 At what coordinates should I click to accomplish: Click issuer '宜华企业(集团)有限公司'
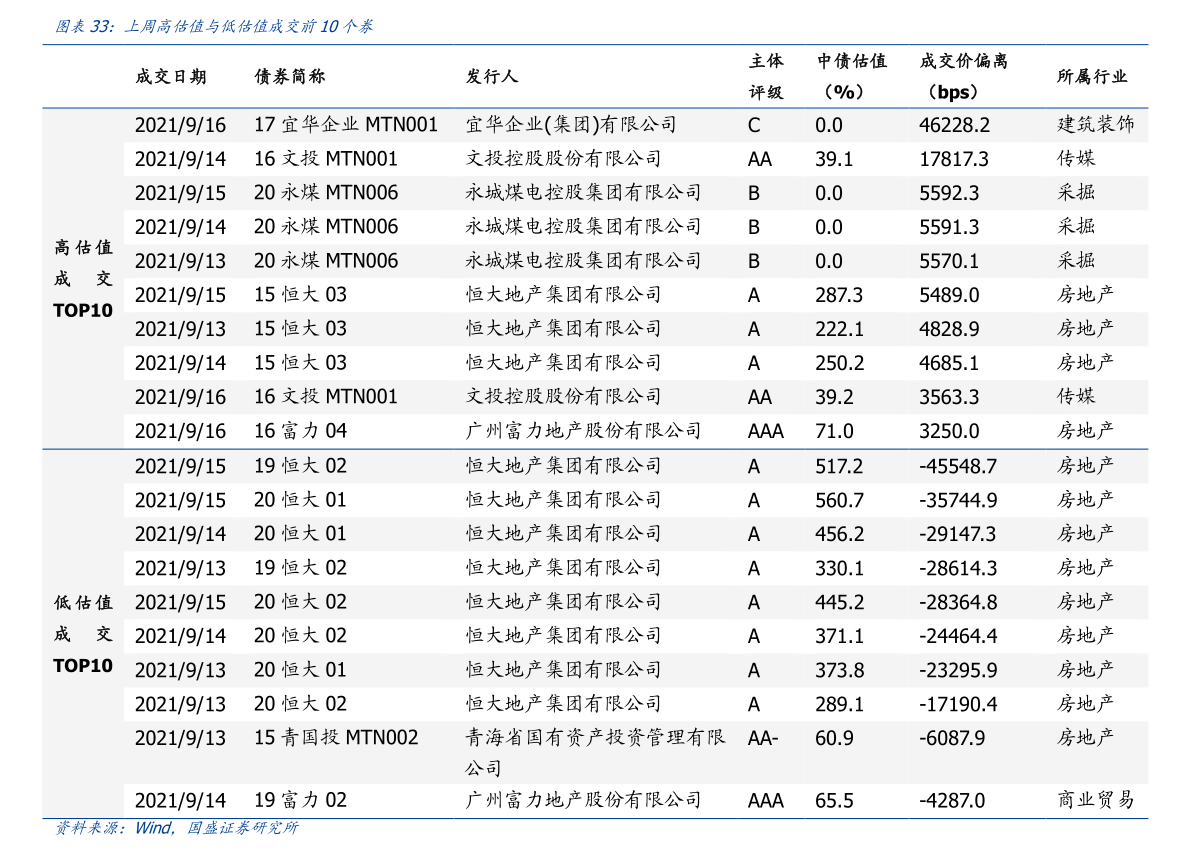coord(571,125)
